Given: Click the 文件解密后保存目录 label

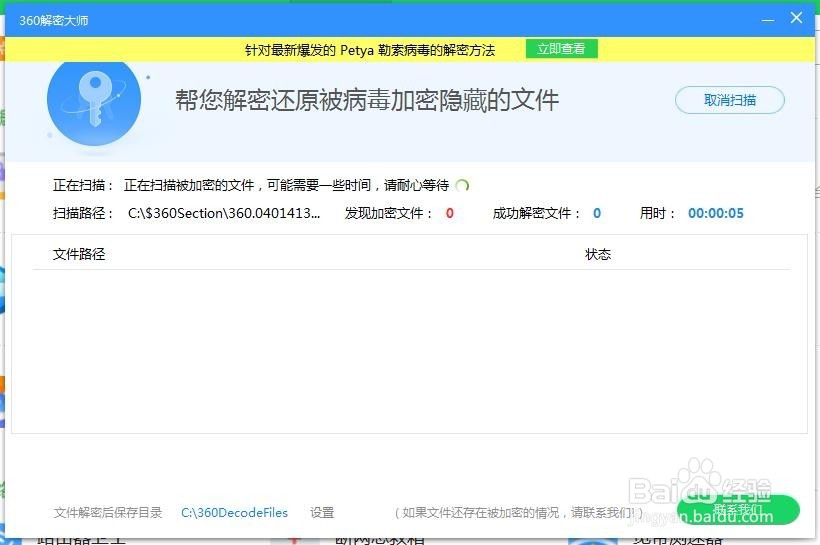Looking at the screenshot, I should tap(108, 513).
